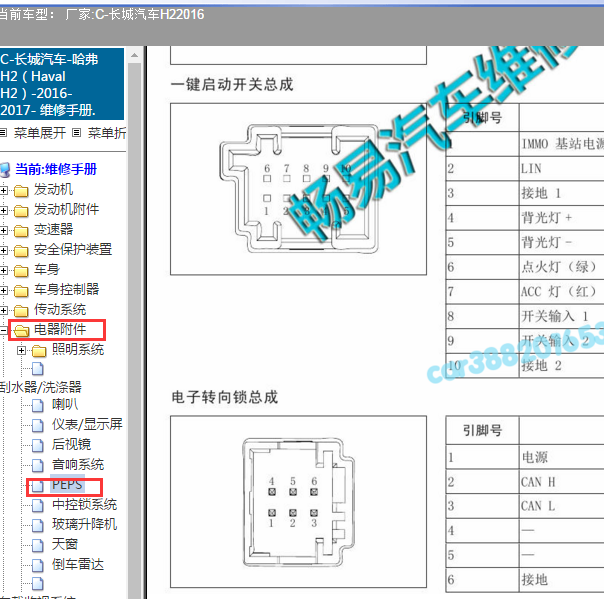Image resolution: width=604 pixels, height=599 pixels.
Task: Open the 后视镜 page
Action: point(71,444)
